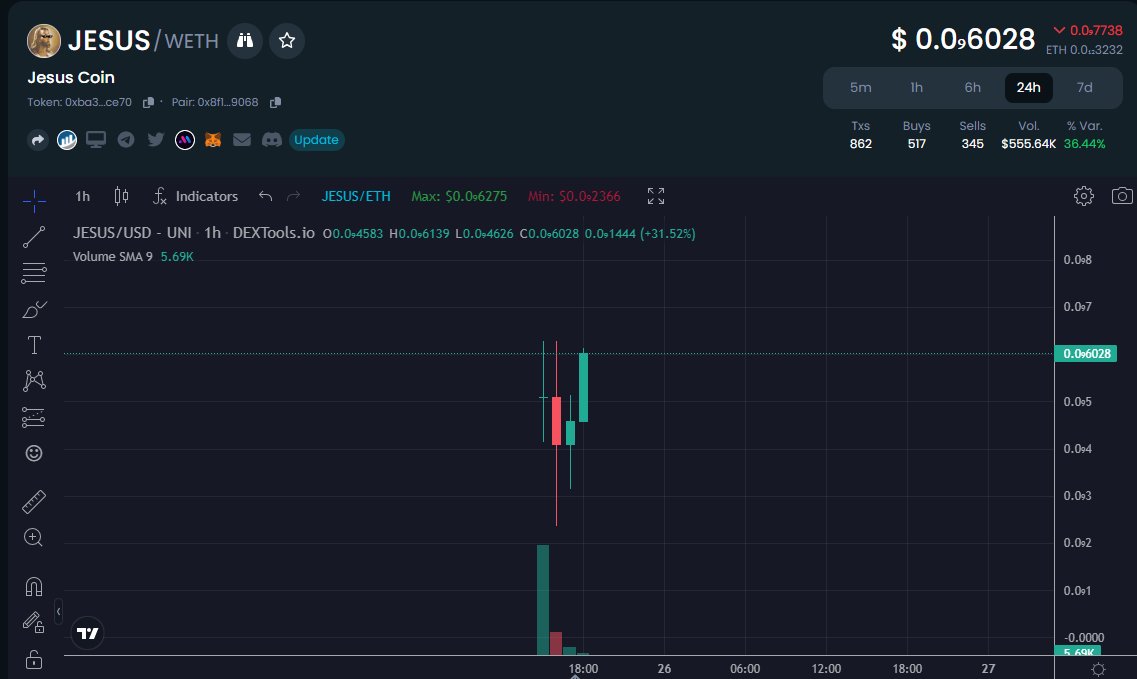The image size is (1137, 679).
Task: Open the chart screenshot camera
Action: click(x=1122, y=196)
